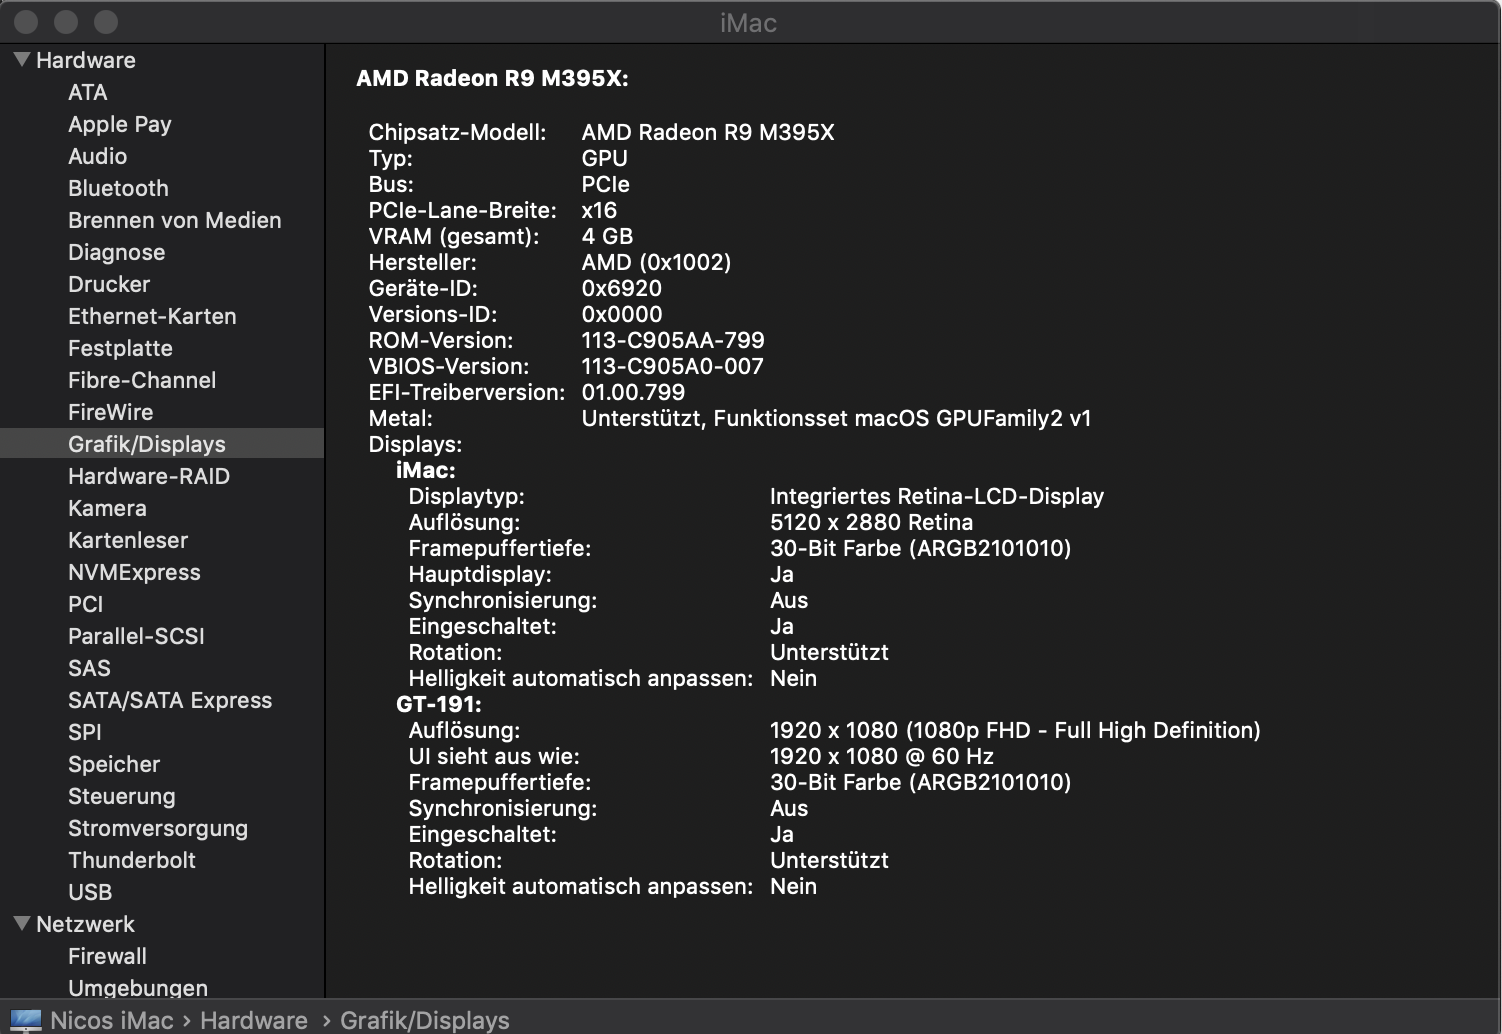Open the Fibre-Channel entry
The height and width of the screenshot is (1034, 1502).
[x=142, y=380]
